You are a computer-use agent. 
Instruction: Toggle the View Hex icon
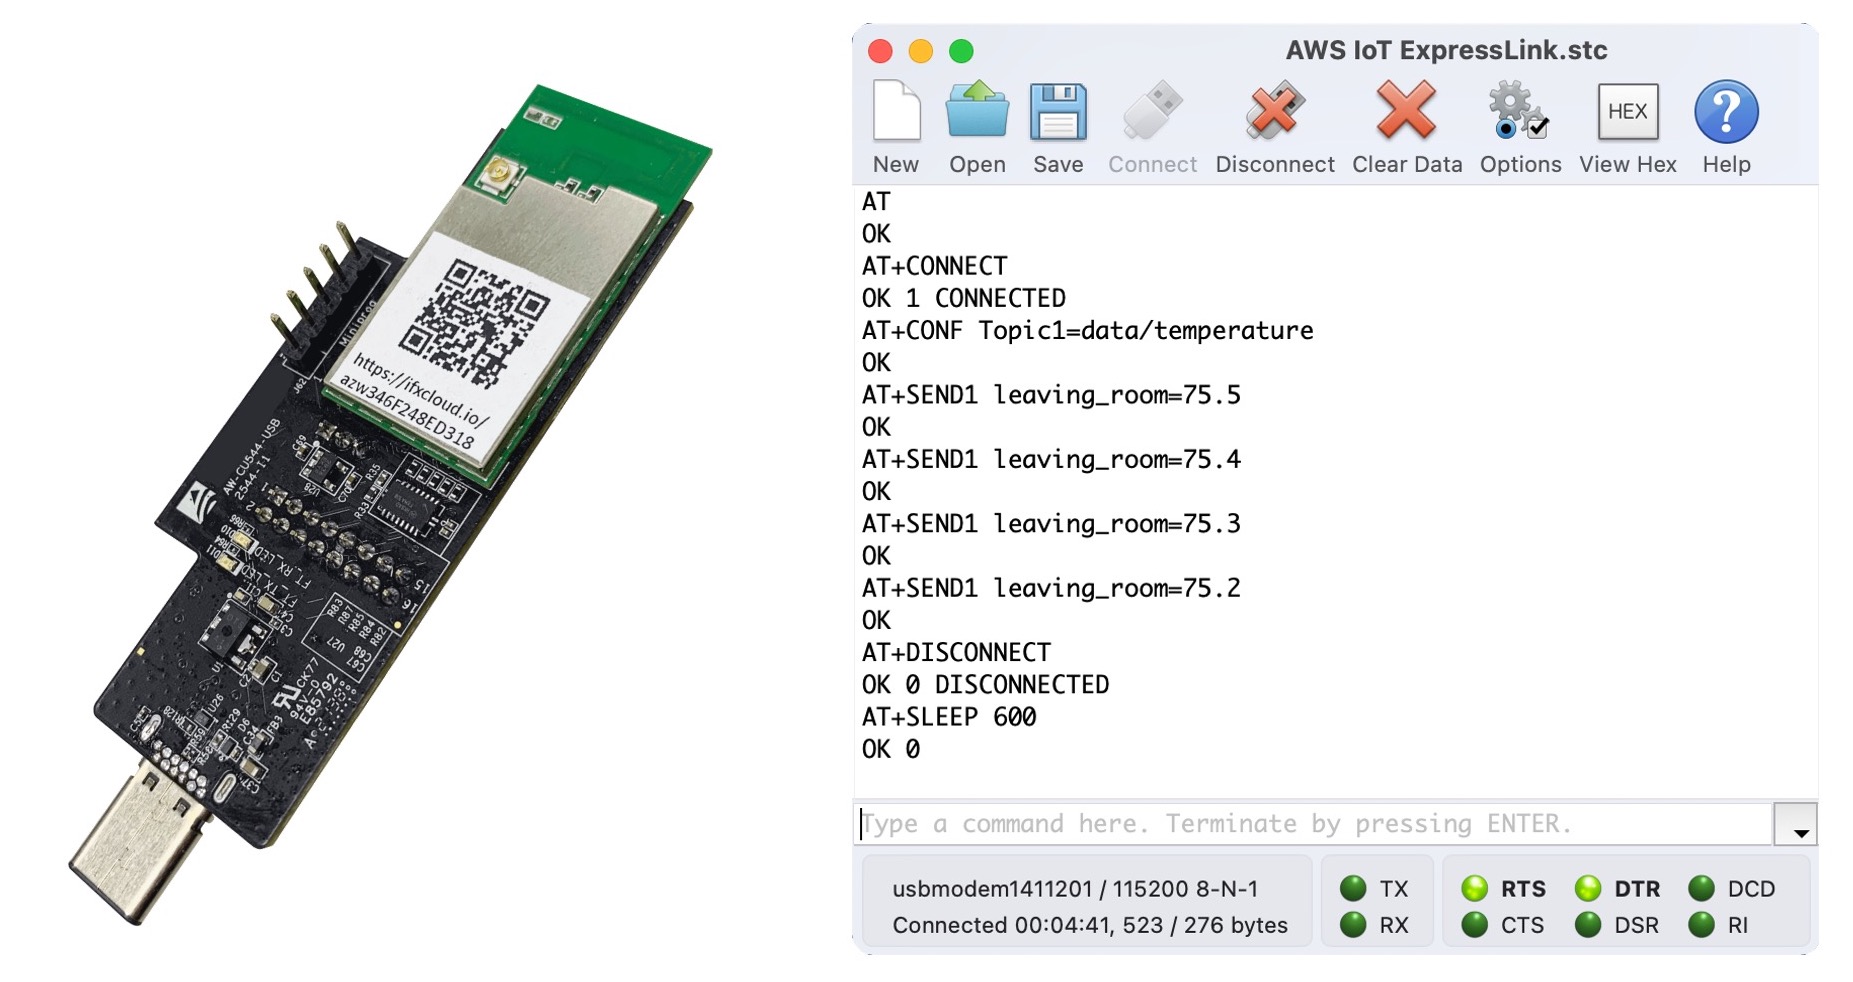pos(1627,111)
